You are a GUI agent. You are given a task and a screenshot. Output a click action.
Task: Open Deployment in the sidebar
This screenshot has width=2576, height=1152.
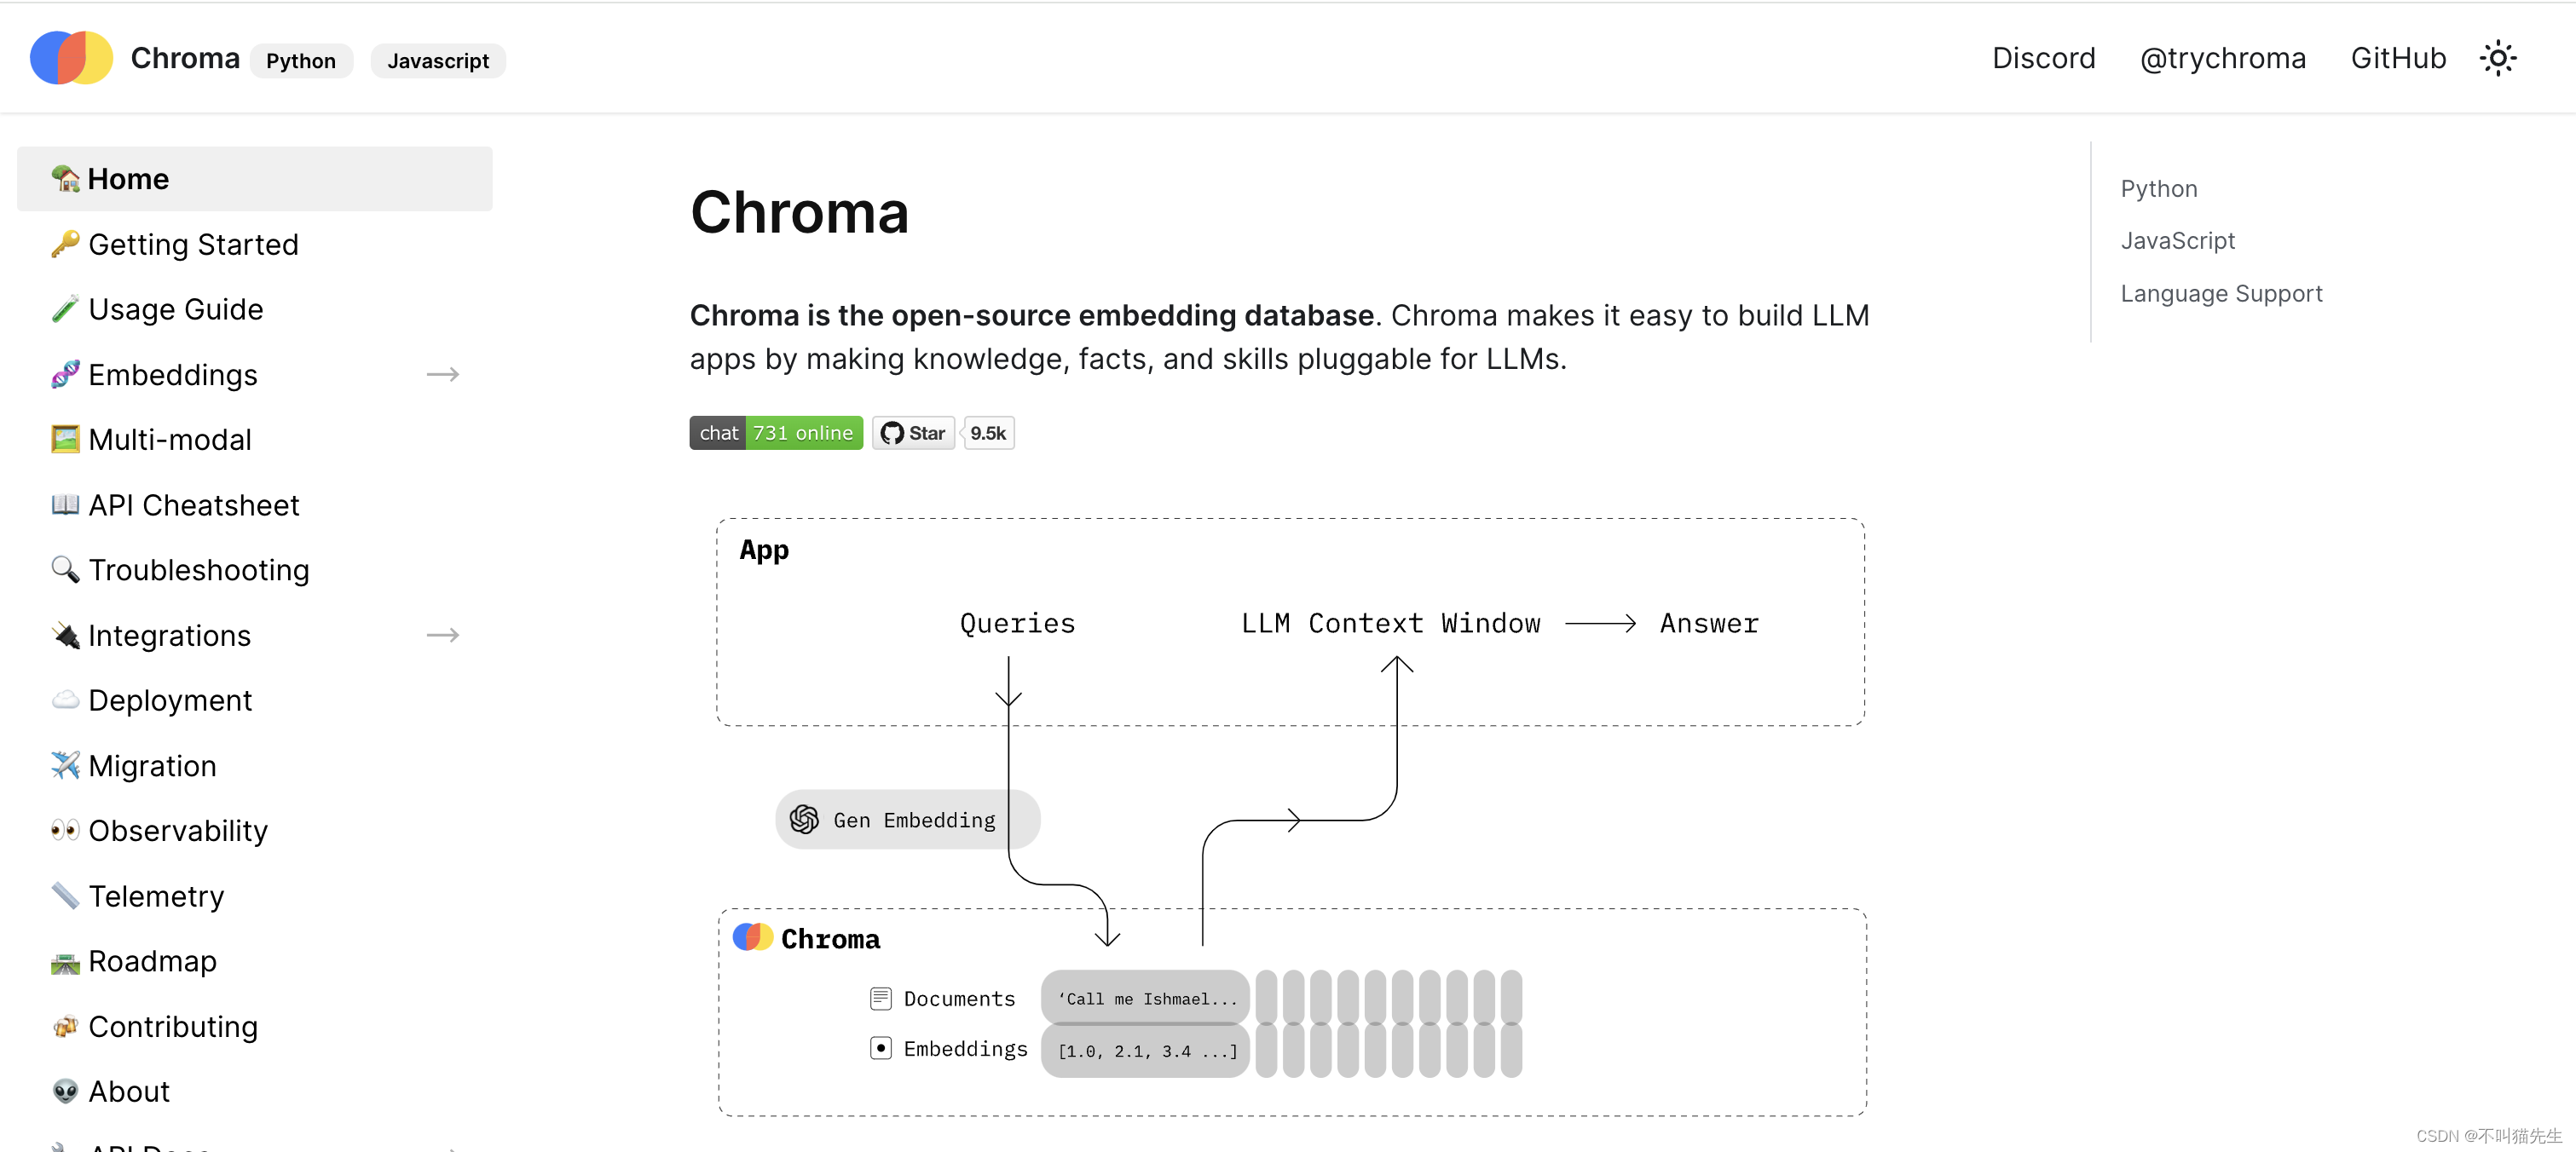(x=170, y=700)
